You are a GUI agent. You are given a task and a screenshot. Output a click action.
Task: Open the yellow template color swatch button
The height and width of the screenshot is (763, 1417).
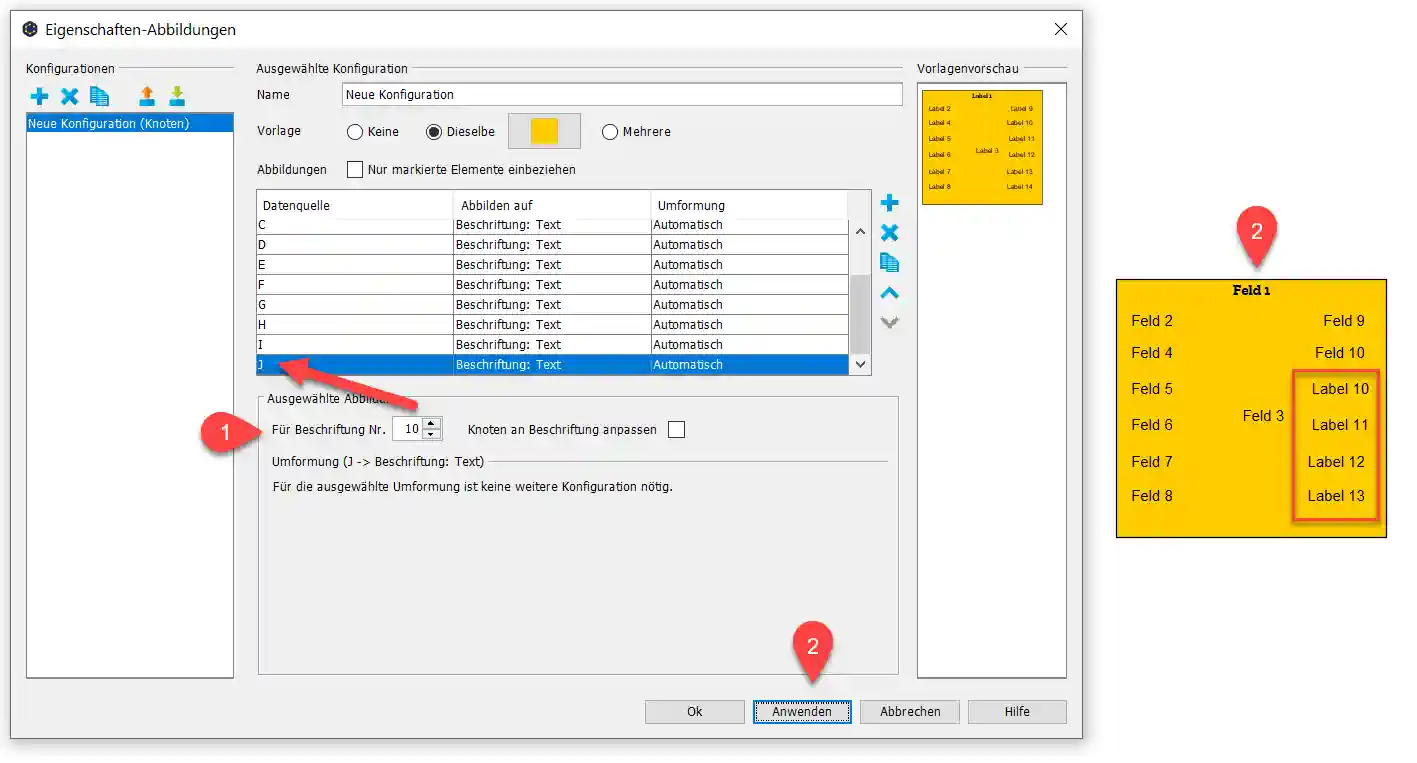click(x=544, y=131)
